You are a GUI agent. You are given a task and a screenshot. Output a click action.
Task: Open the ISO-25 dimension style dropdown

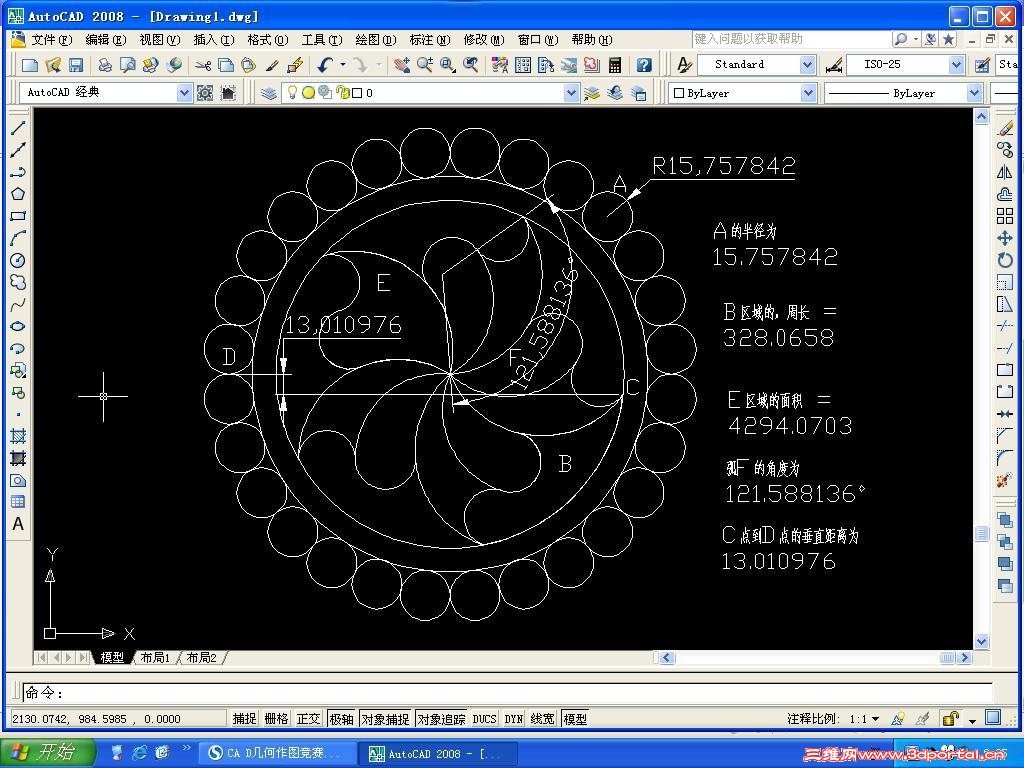pyautogui.click(x=957, y=65)
